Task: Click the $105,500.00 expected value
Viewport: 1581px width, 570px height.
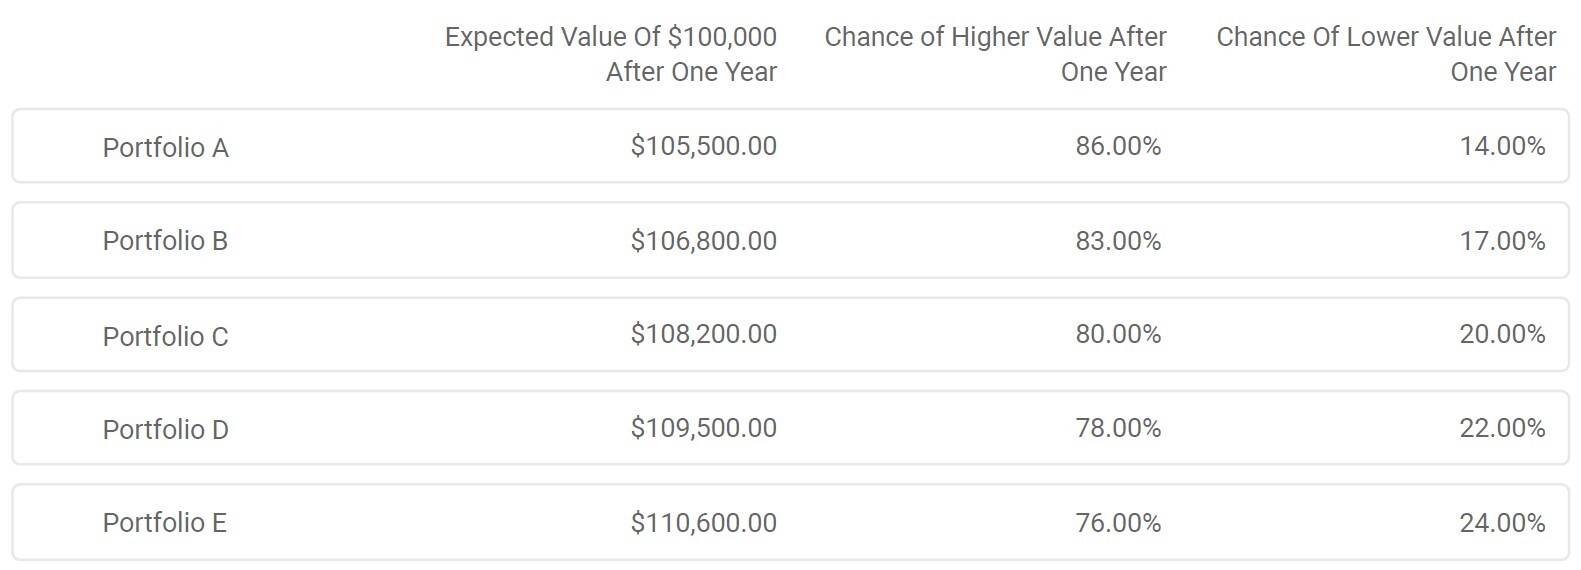Action: pos(704,146)
